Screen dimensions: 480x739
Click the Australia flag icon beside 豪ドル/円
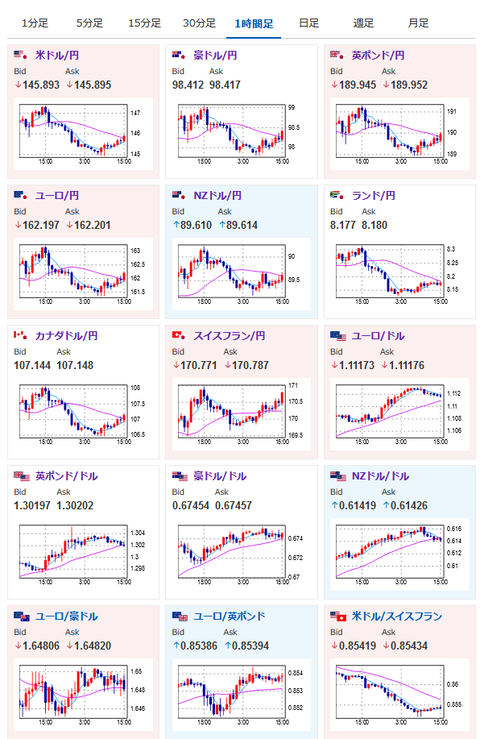click(179, 55)
